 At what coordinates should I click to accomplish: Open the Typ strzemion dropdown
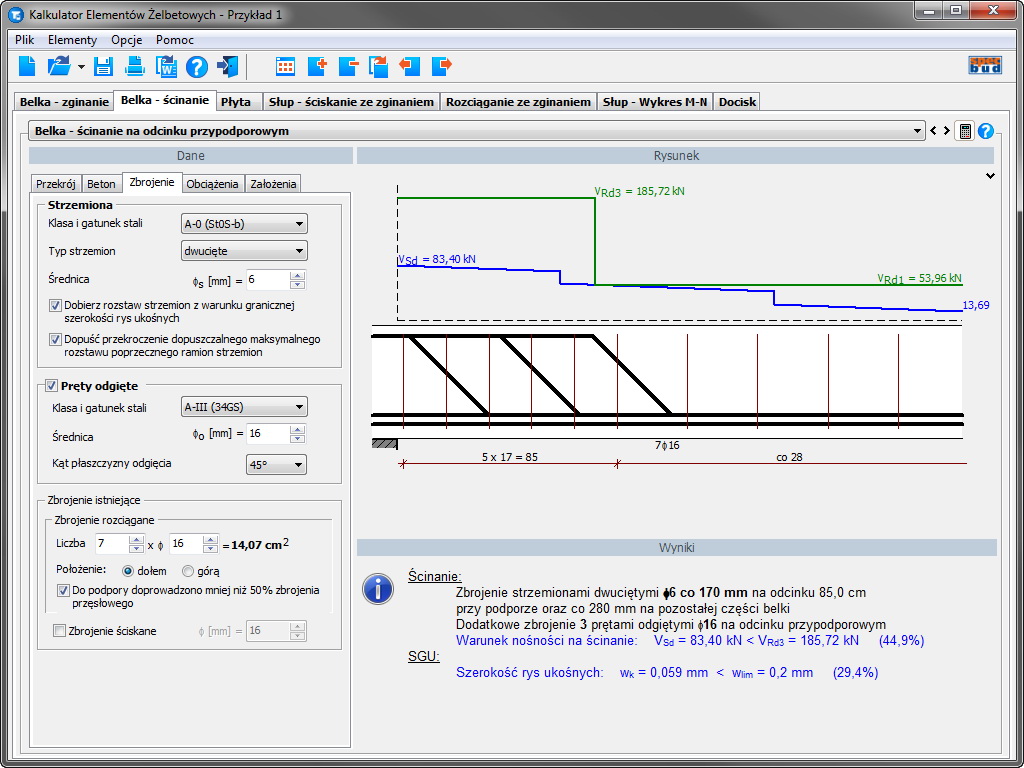point(244,251)
